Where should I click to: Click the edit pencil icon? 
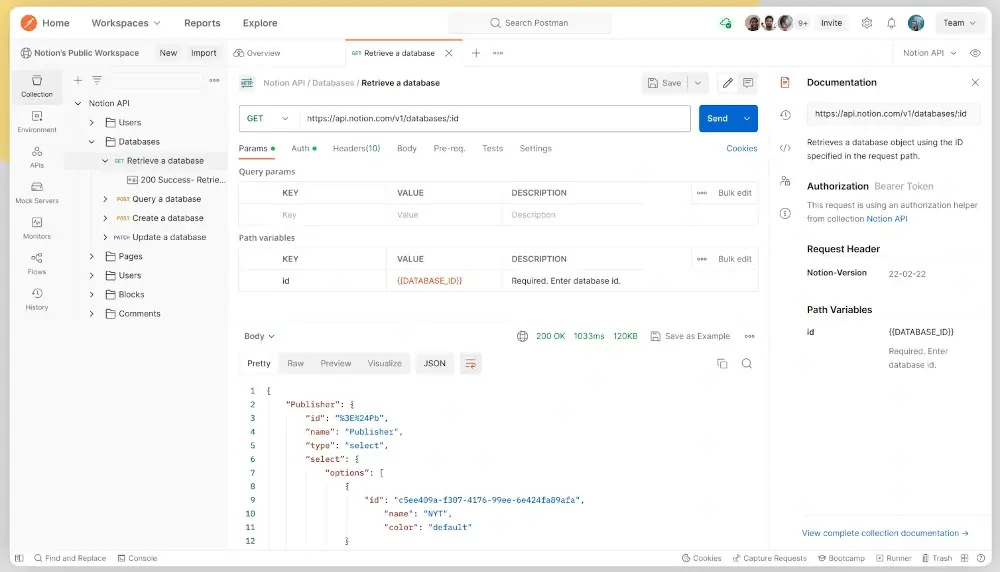click(x=728, y=83)
